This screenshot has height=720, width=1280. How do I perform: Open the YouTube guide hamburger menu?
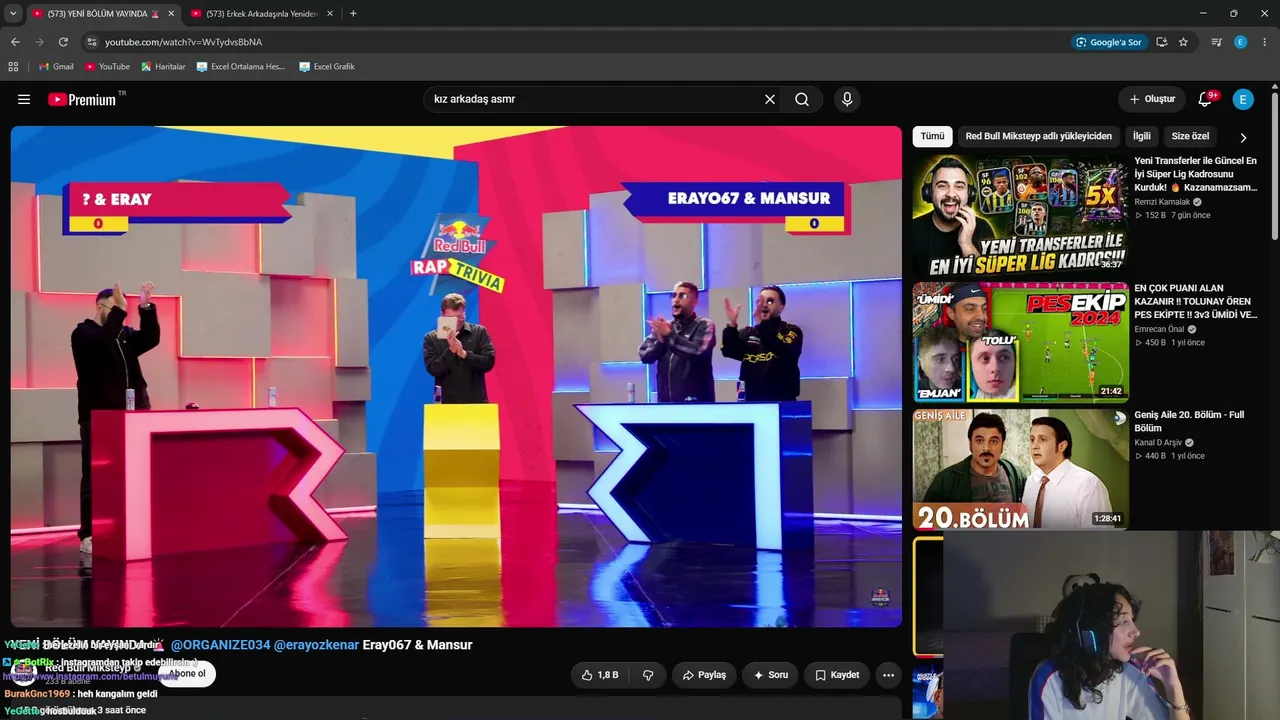pyautogui.click(x=24, y=99)
